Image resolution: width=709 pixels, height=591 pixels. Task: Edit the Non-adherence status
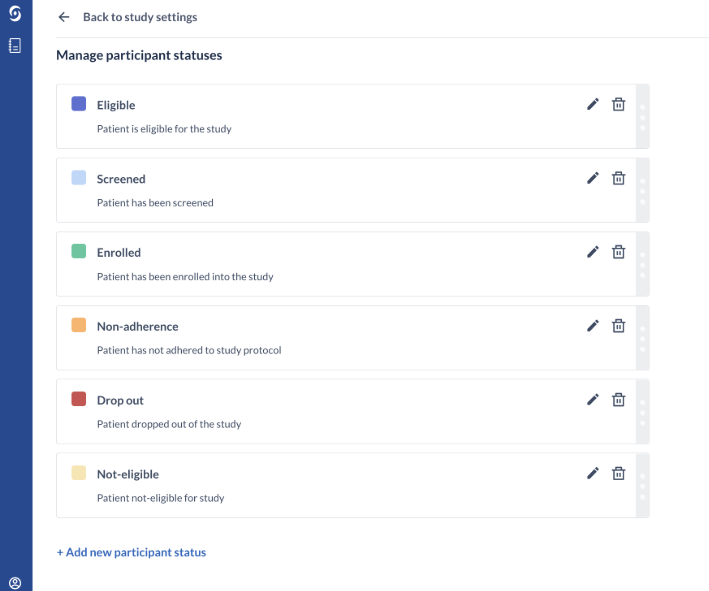click(x=592, y=326)
